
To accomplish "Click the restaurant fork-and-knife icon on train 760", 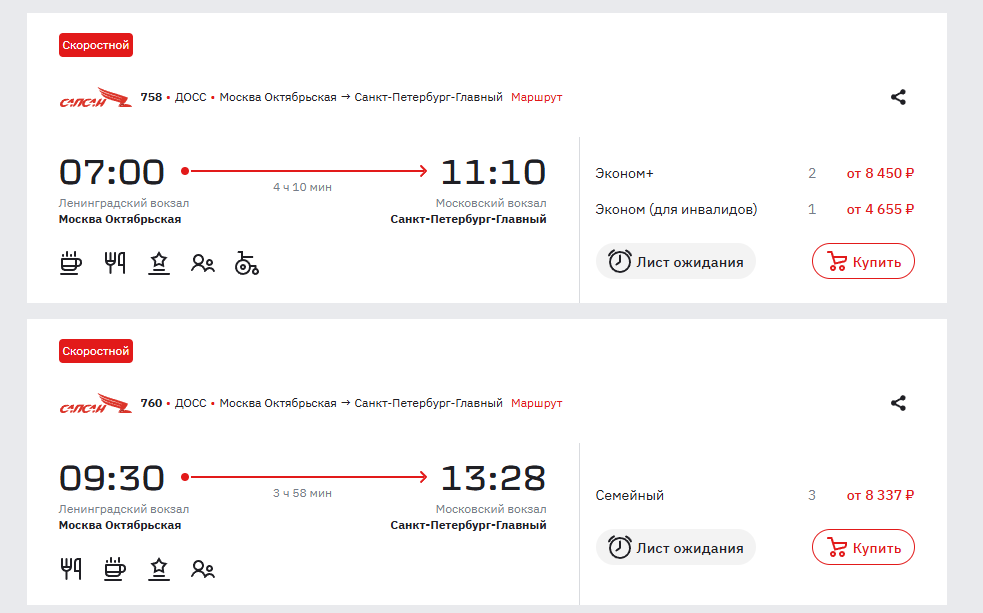I will coord(71,569).
